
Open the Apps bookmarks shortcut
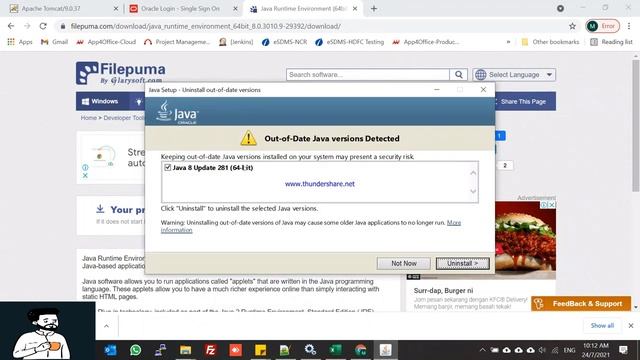click(20, 42)
